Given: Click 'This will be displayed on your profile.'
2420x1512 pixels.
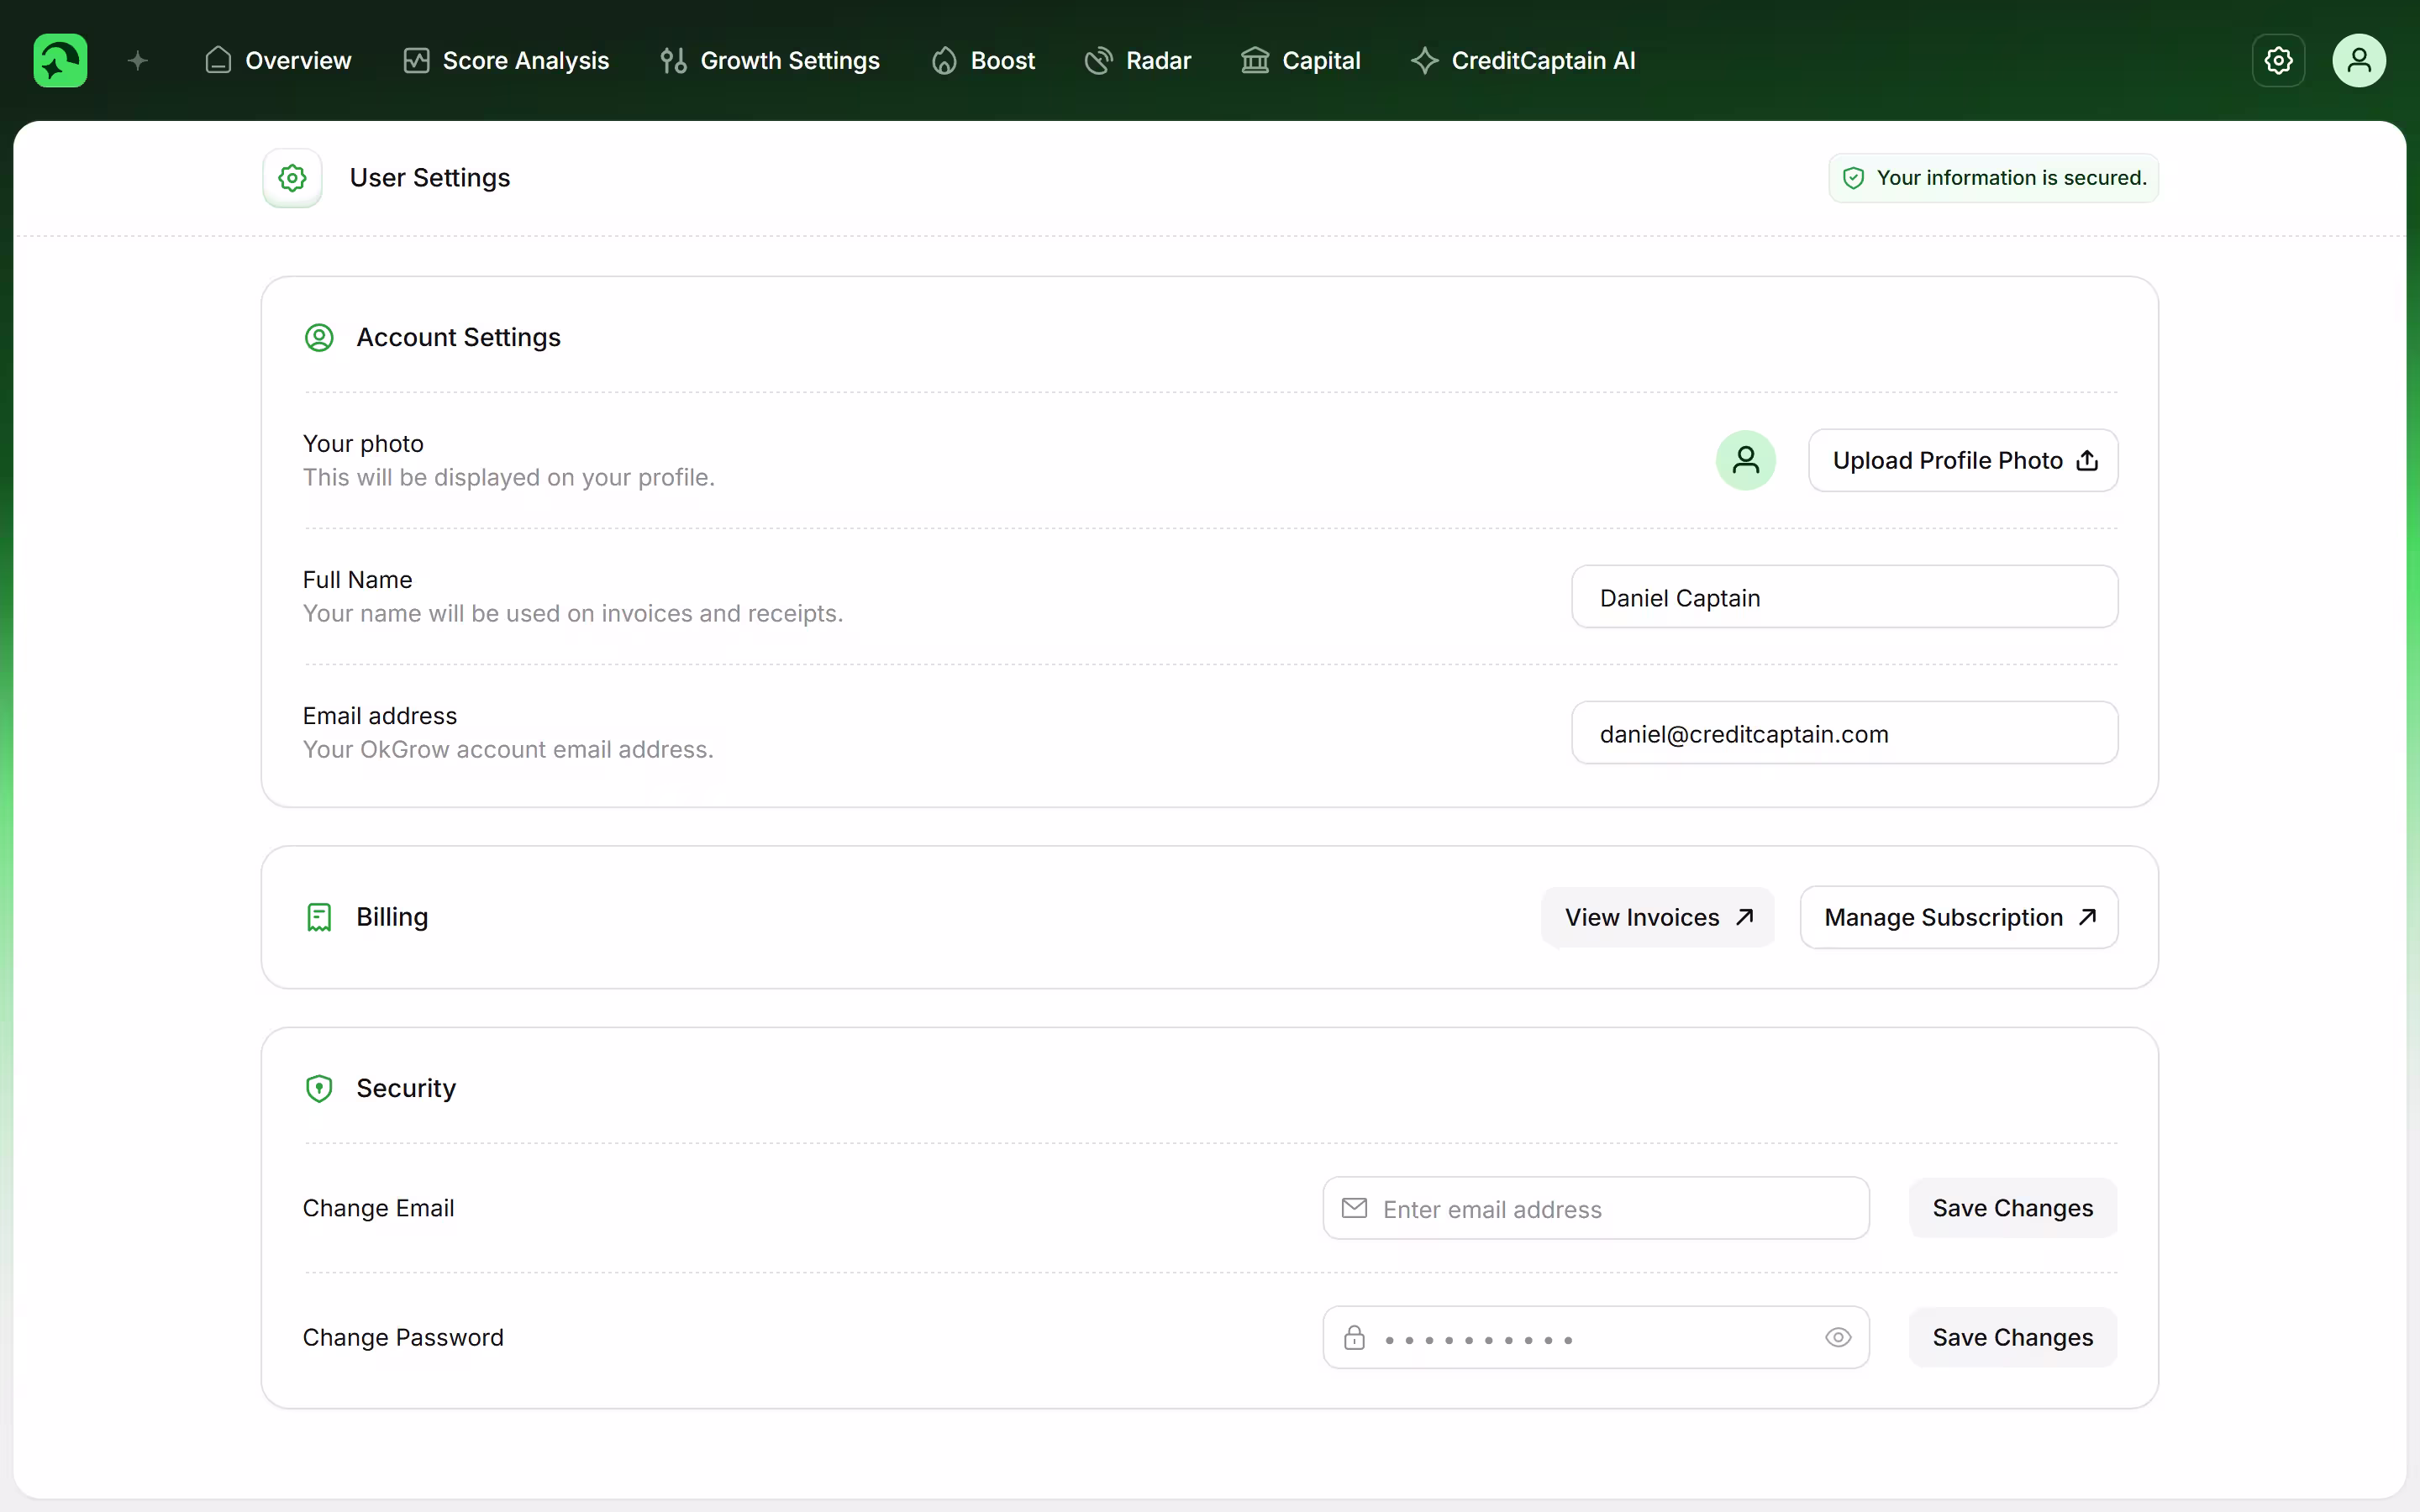Looking at the screenshot, I should click(509, 477).
